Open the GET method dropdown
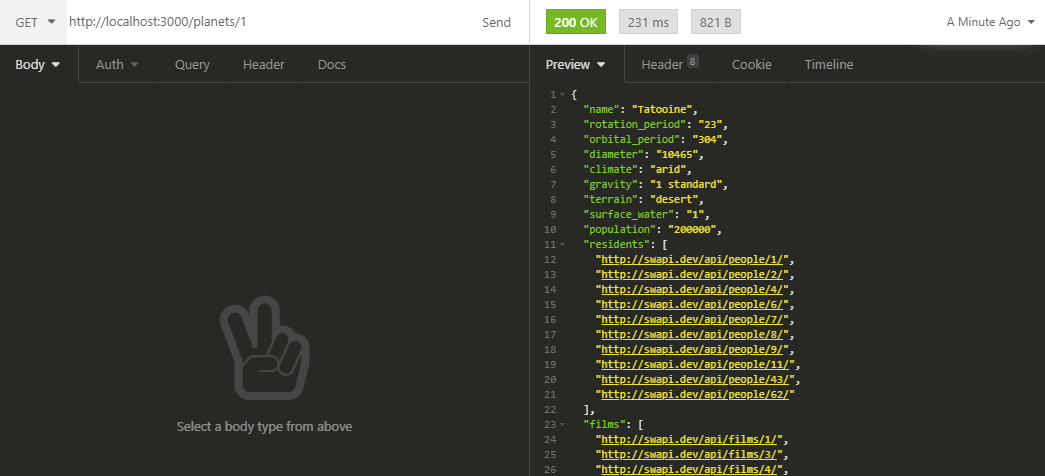 click(35, 22)
